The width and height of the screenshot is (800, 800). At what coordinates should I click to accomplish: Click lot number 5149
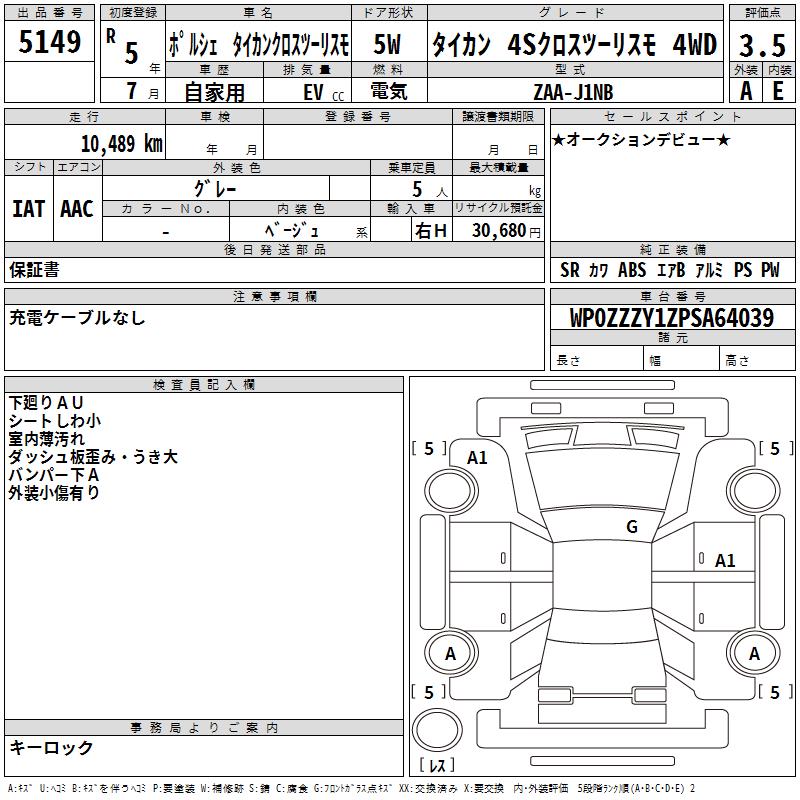(49, 41)
